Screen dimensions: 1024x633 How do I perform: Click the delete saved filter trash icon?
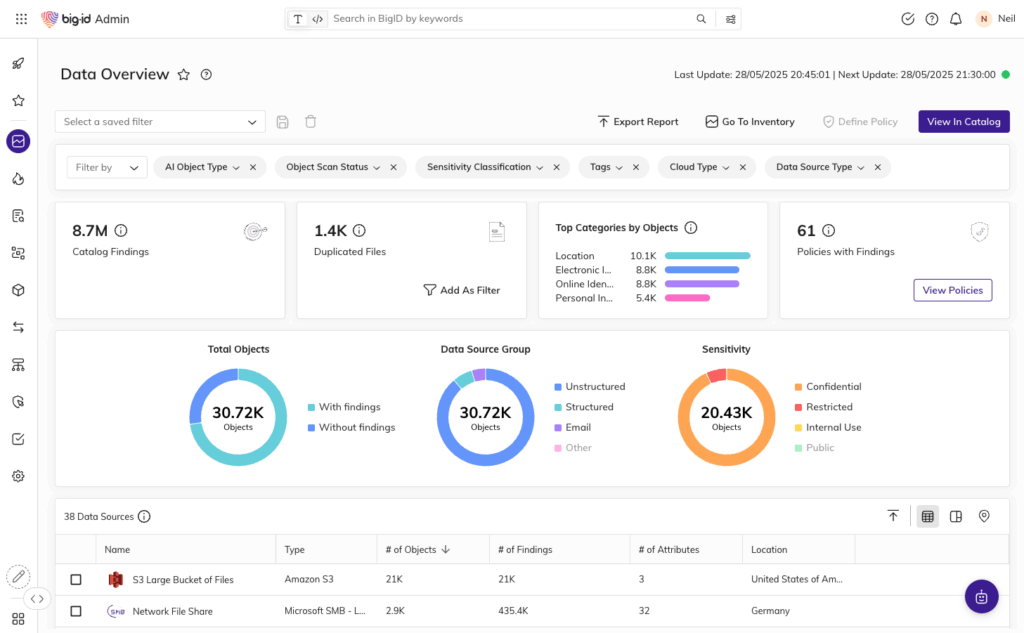coord(311,122)
